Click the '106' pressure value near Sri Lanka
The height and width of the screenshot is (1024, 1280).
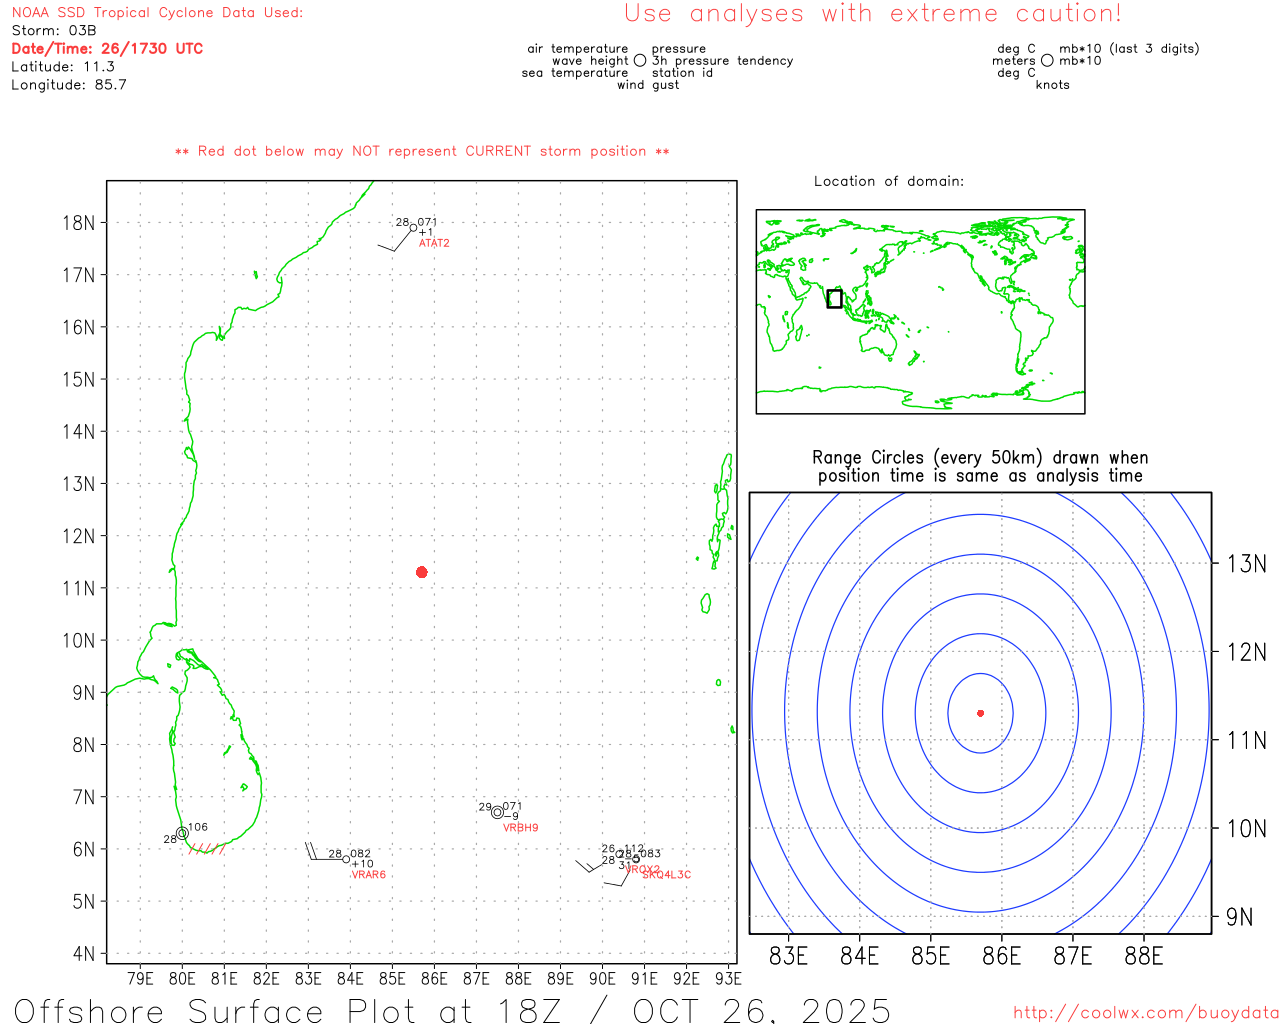[x=198, y=827]
